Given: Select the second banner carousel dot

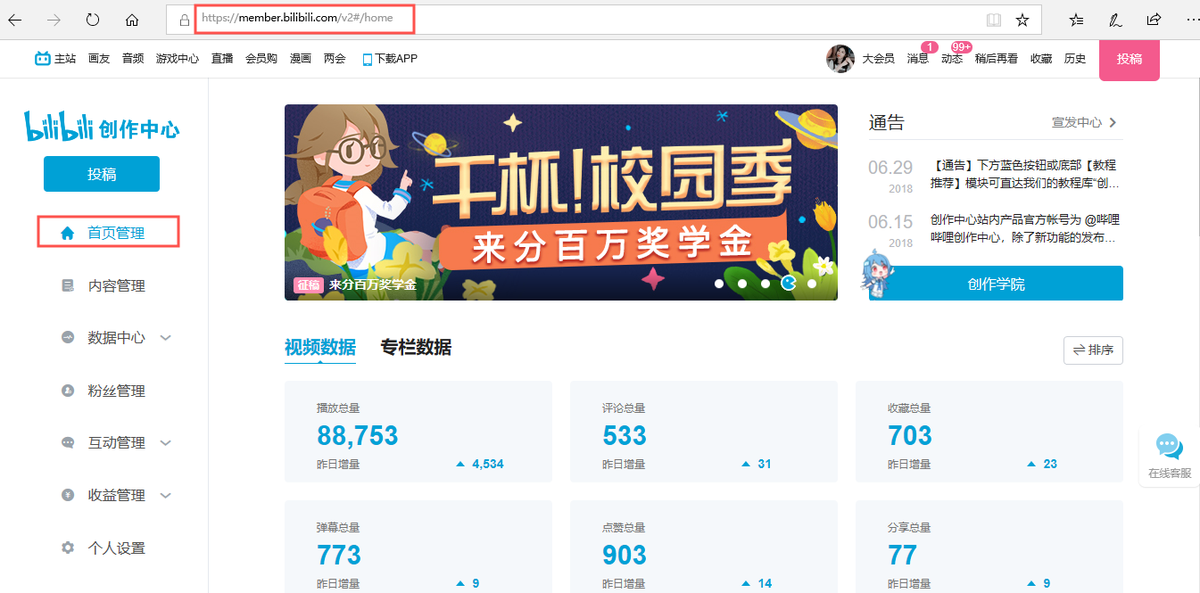Looking at the screenshot, I should click(742, 284).
